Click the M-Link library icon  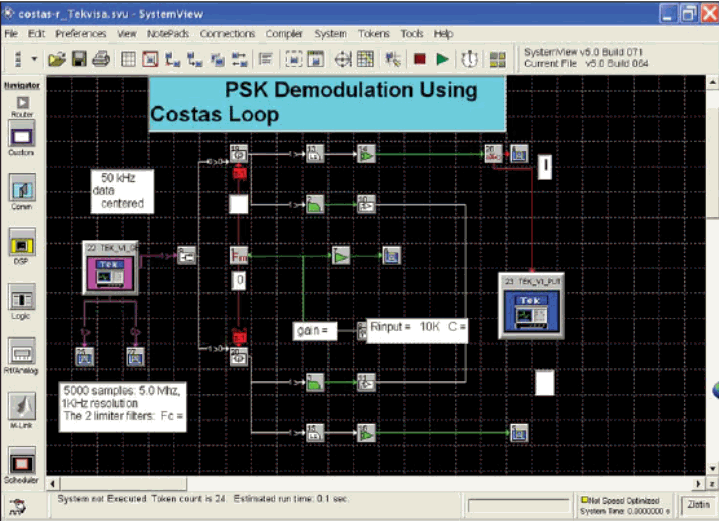tap(21, 406)
